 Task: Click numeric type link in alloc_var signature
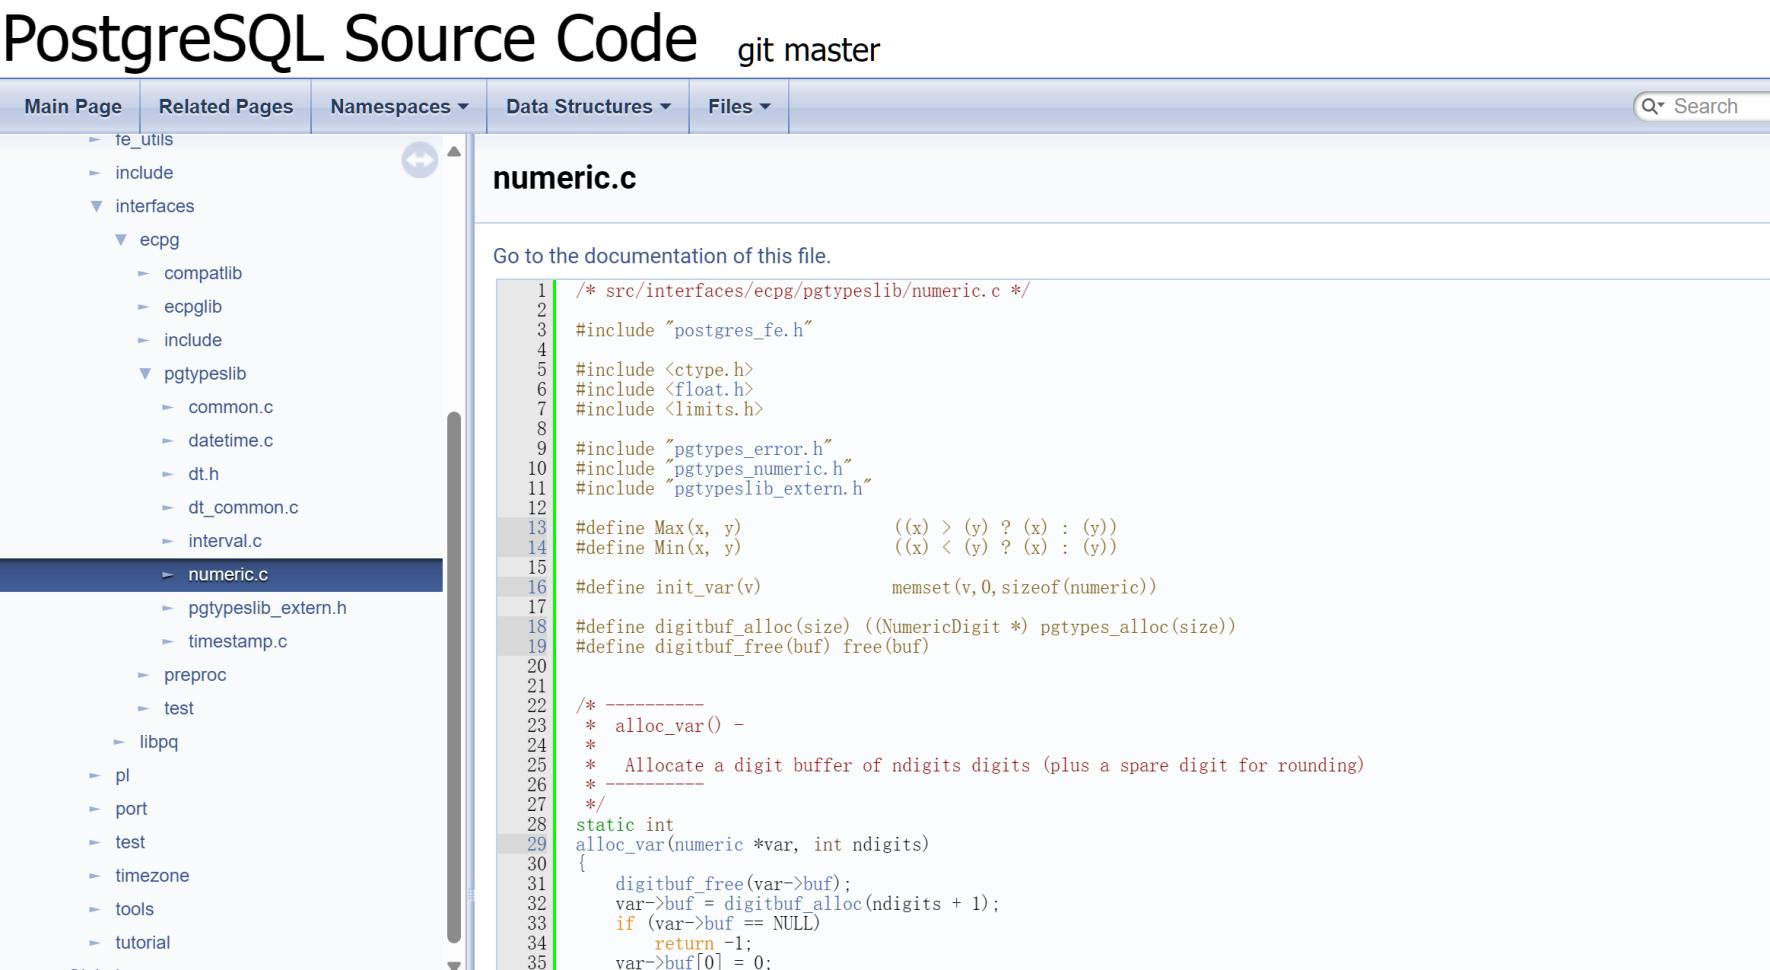coord(709,845)
